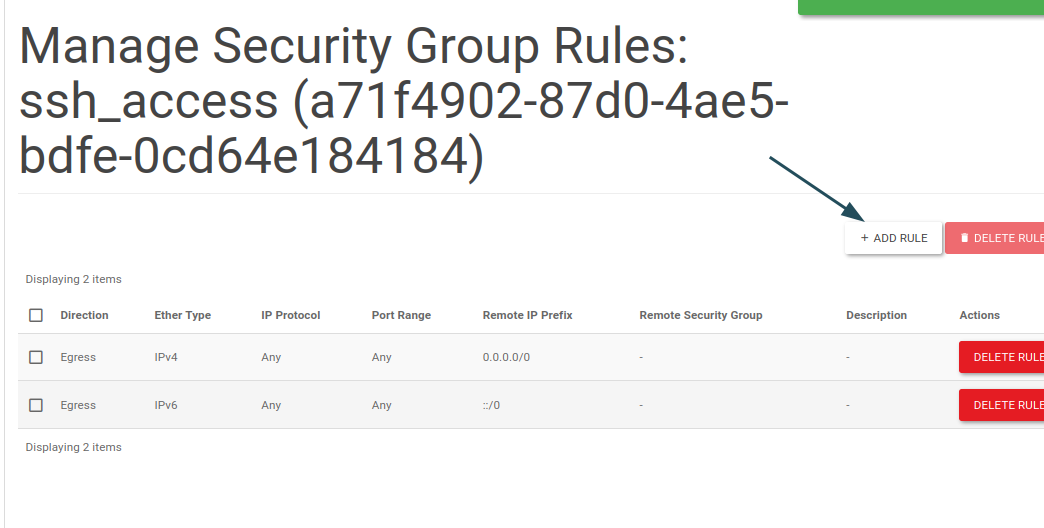
Task: Click the Remote Security Group column header
Action: click(700, 315)
